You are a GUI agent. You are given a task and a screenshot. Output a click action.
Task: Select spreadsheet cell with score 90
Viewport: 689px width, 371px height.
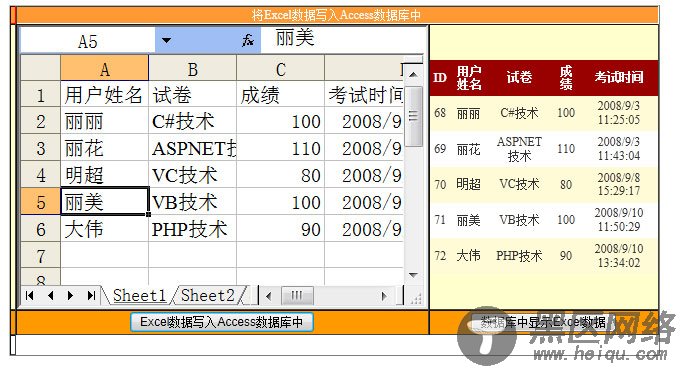(x=280, y=229)
